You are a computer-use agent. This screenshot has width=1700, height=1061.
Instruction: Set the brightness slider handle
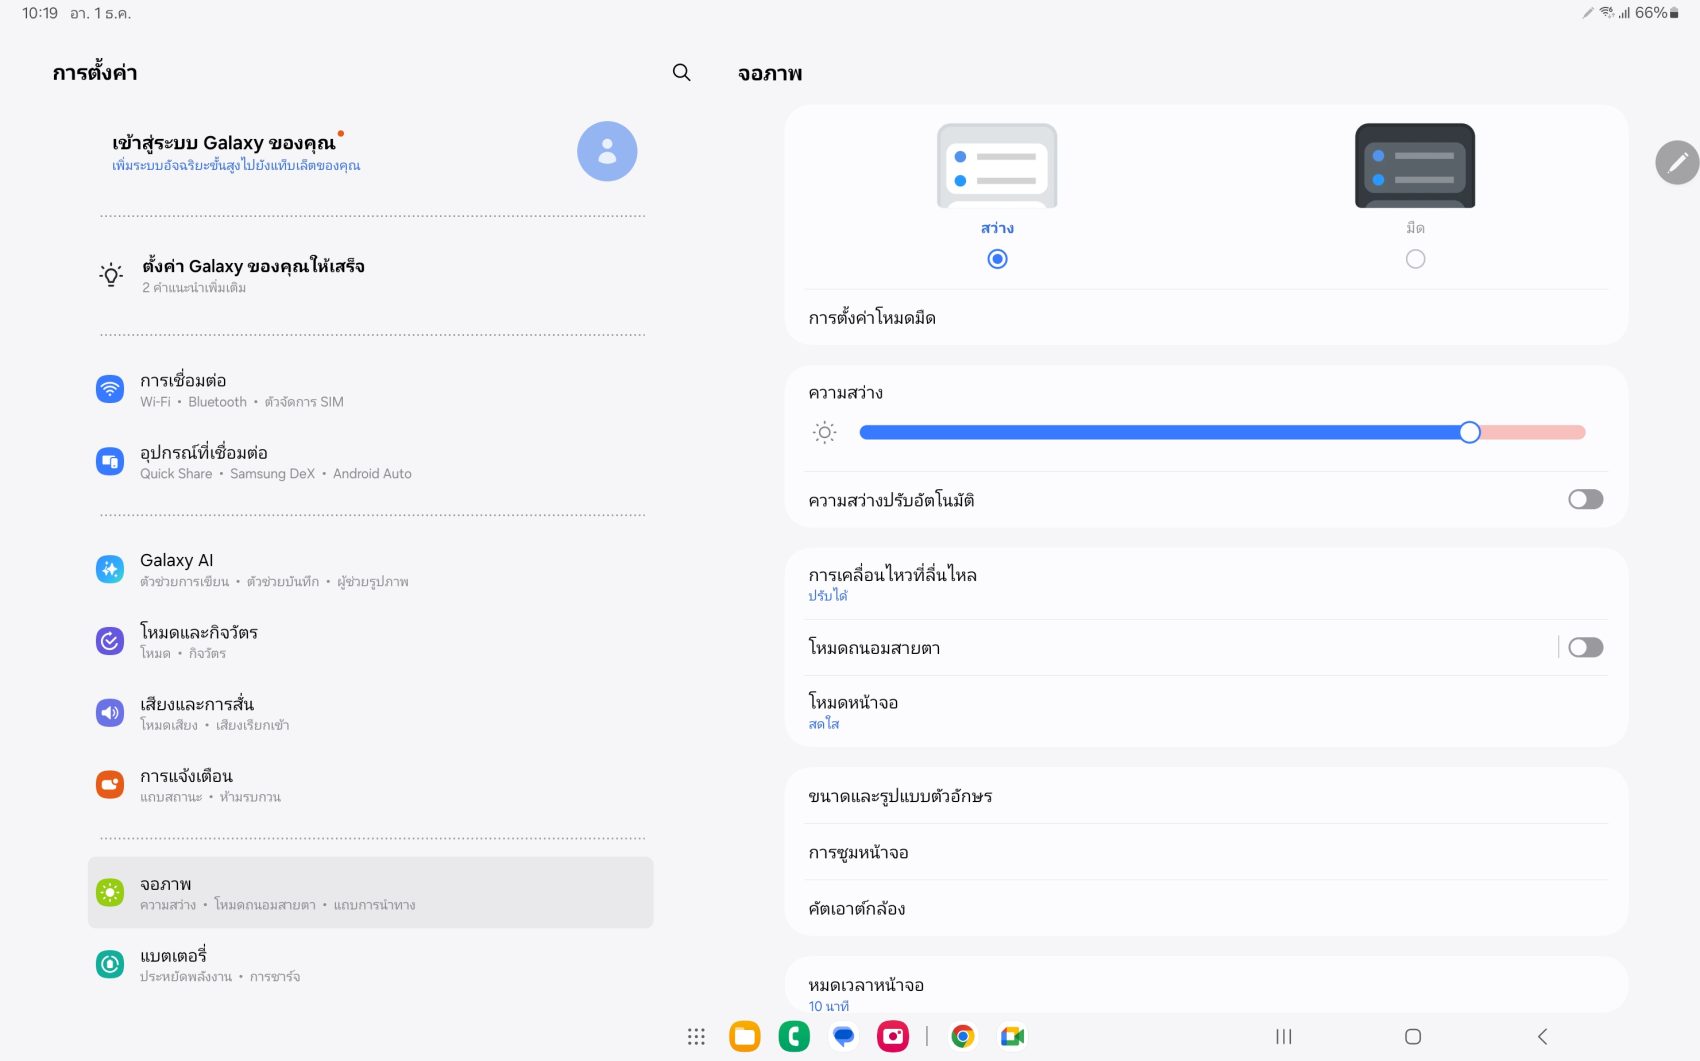click(1469, 432)
